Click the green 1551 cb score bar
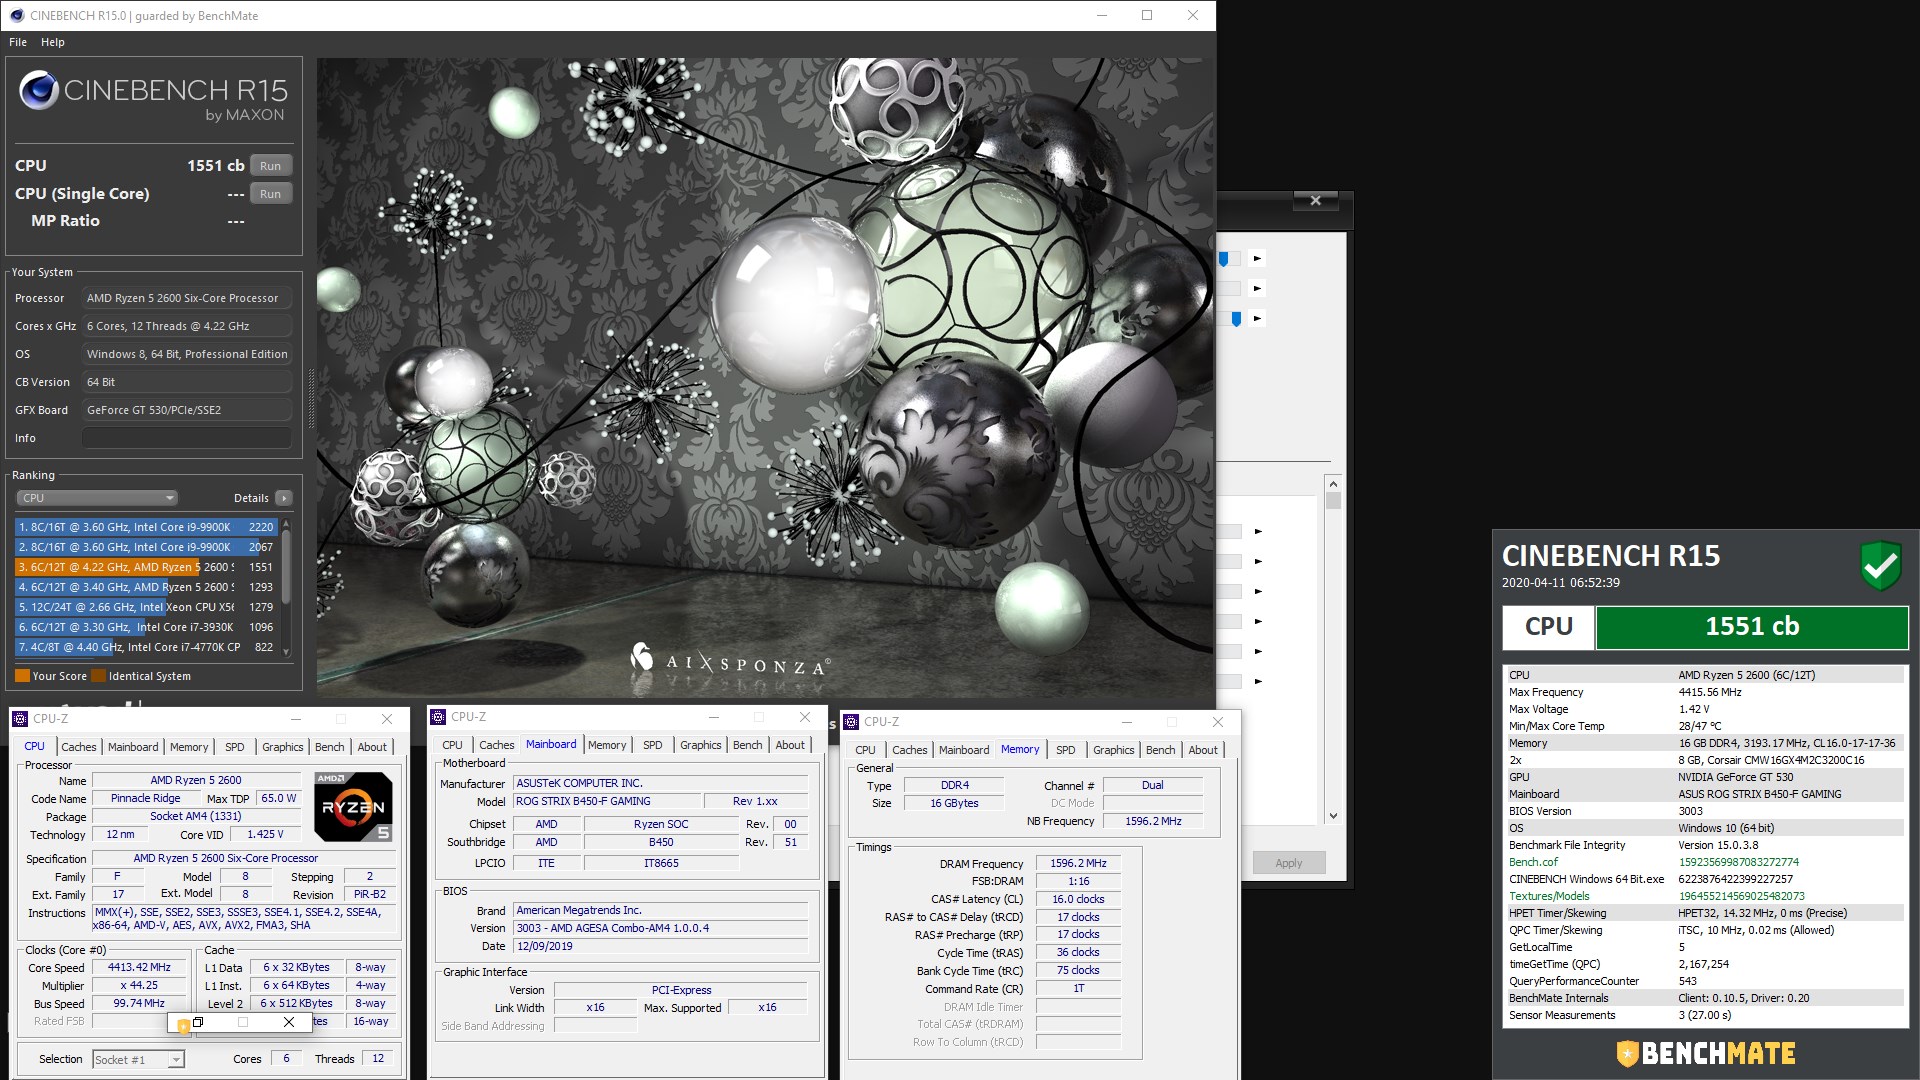 pos(1752,627)
